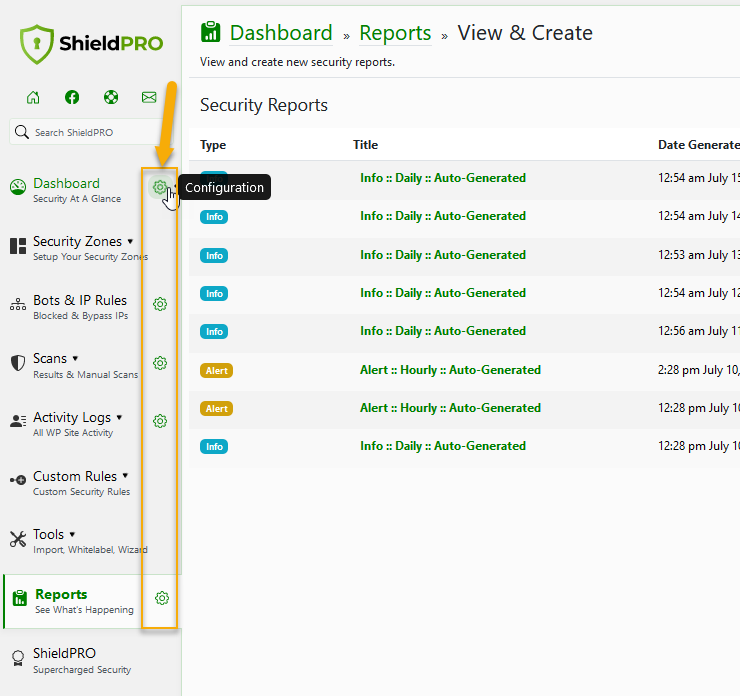Viewport: 740px width, 696px height.
Task: Open Reports configuration gear
Action: [162, 598]
